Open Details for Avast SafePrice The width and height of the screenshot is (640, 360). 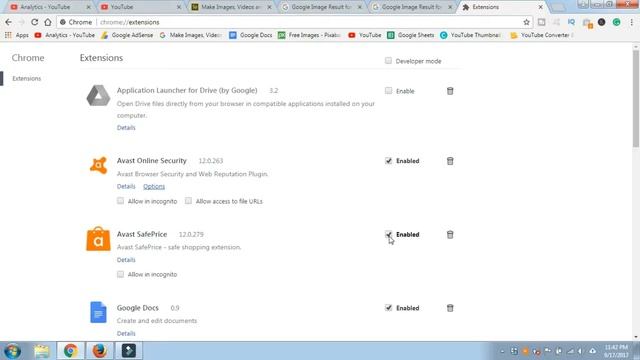coord(126,260)
